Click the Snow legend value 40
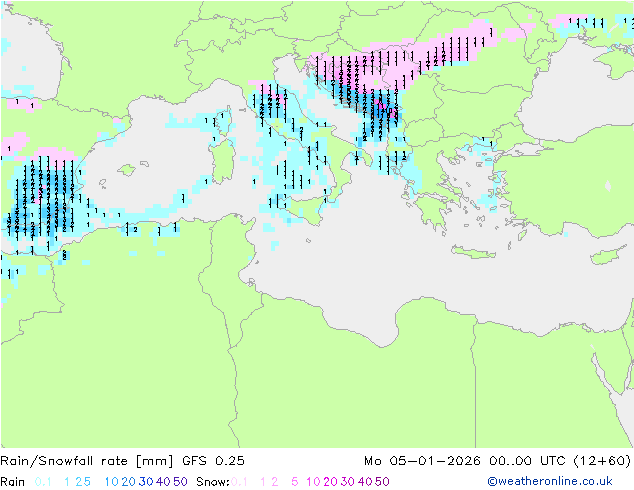The image size is (634, 490). point(365,482)
